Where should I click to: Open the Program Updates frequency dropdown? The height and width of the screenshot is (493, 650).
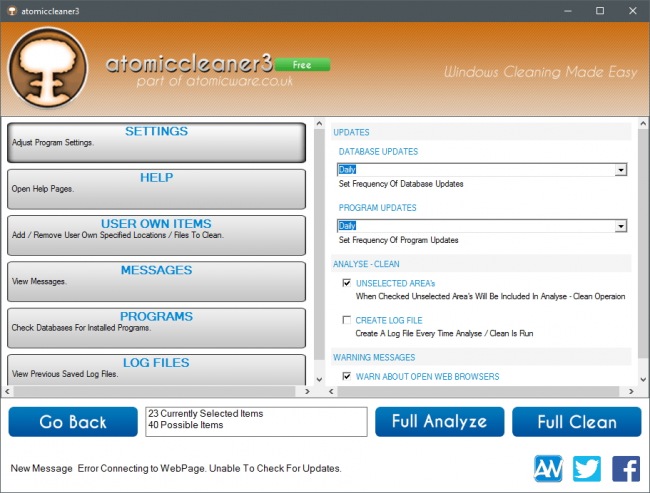tap(621, 226)
